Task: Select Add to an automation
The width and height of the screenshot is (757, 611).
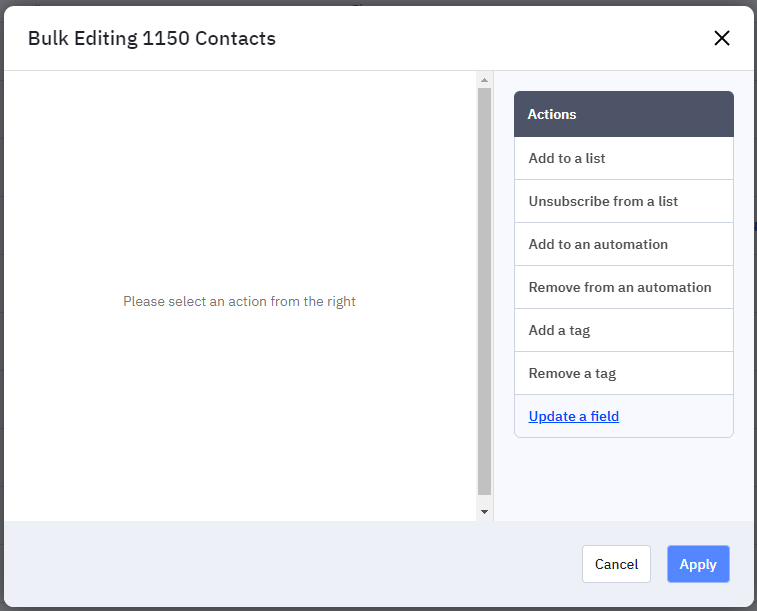Action: point(624,244)
